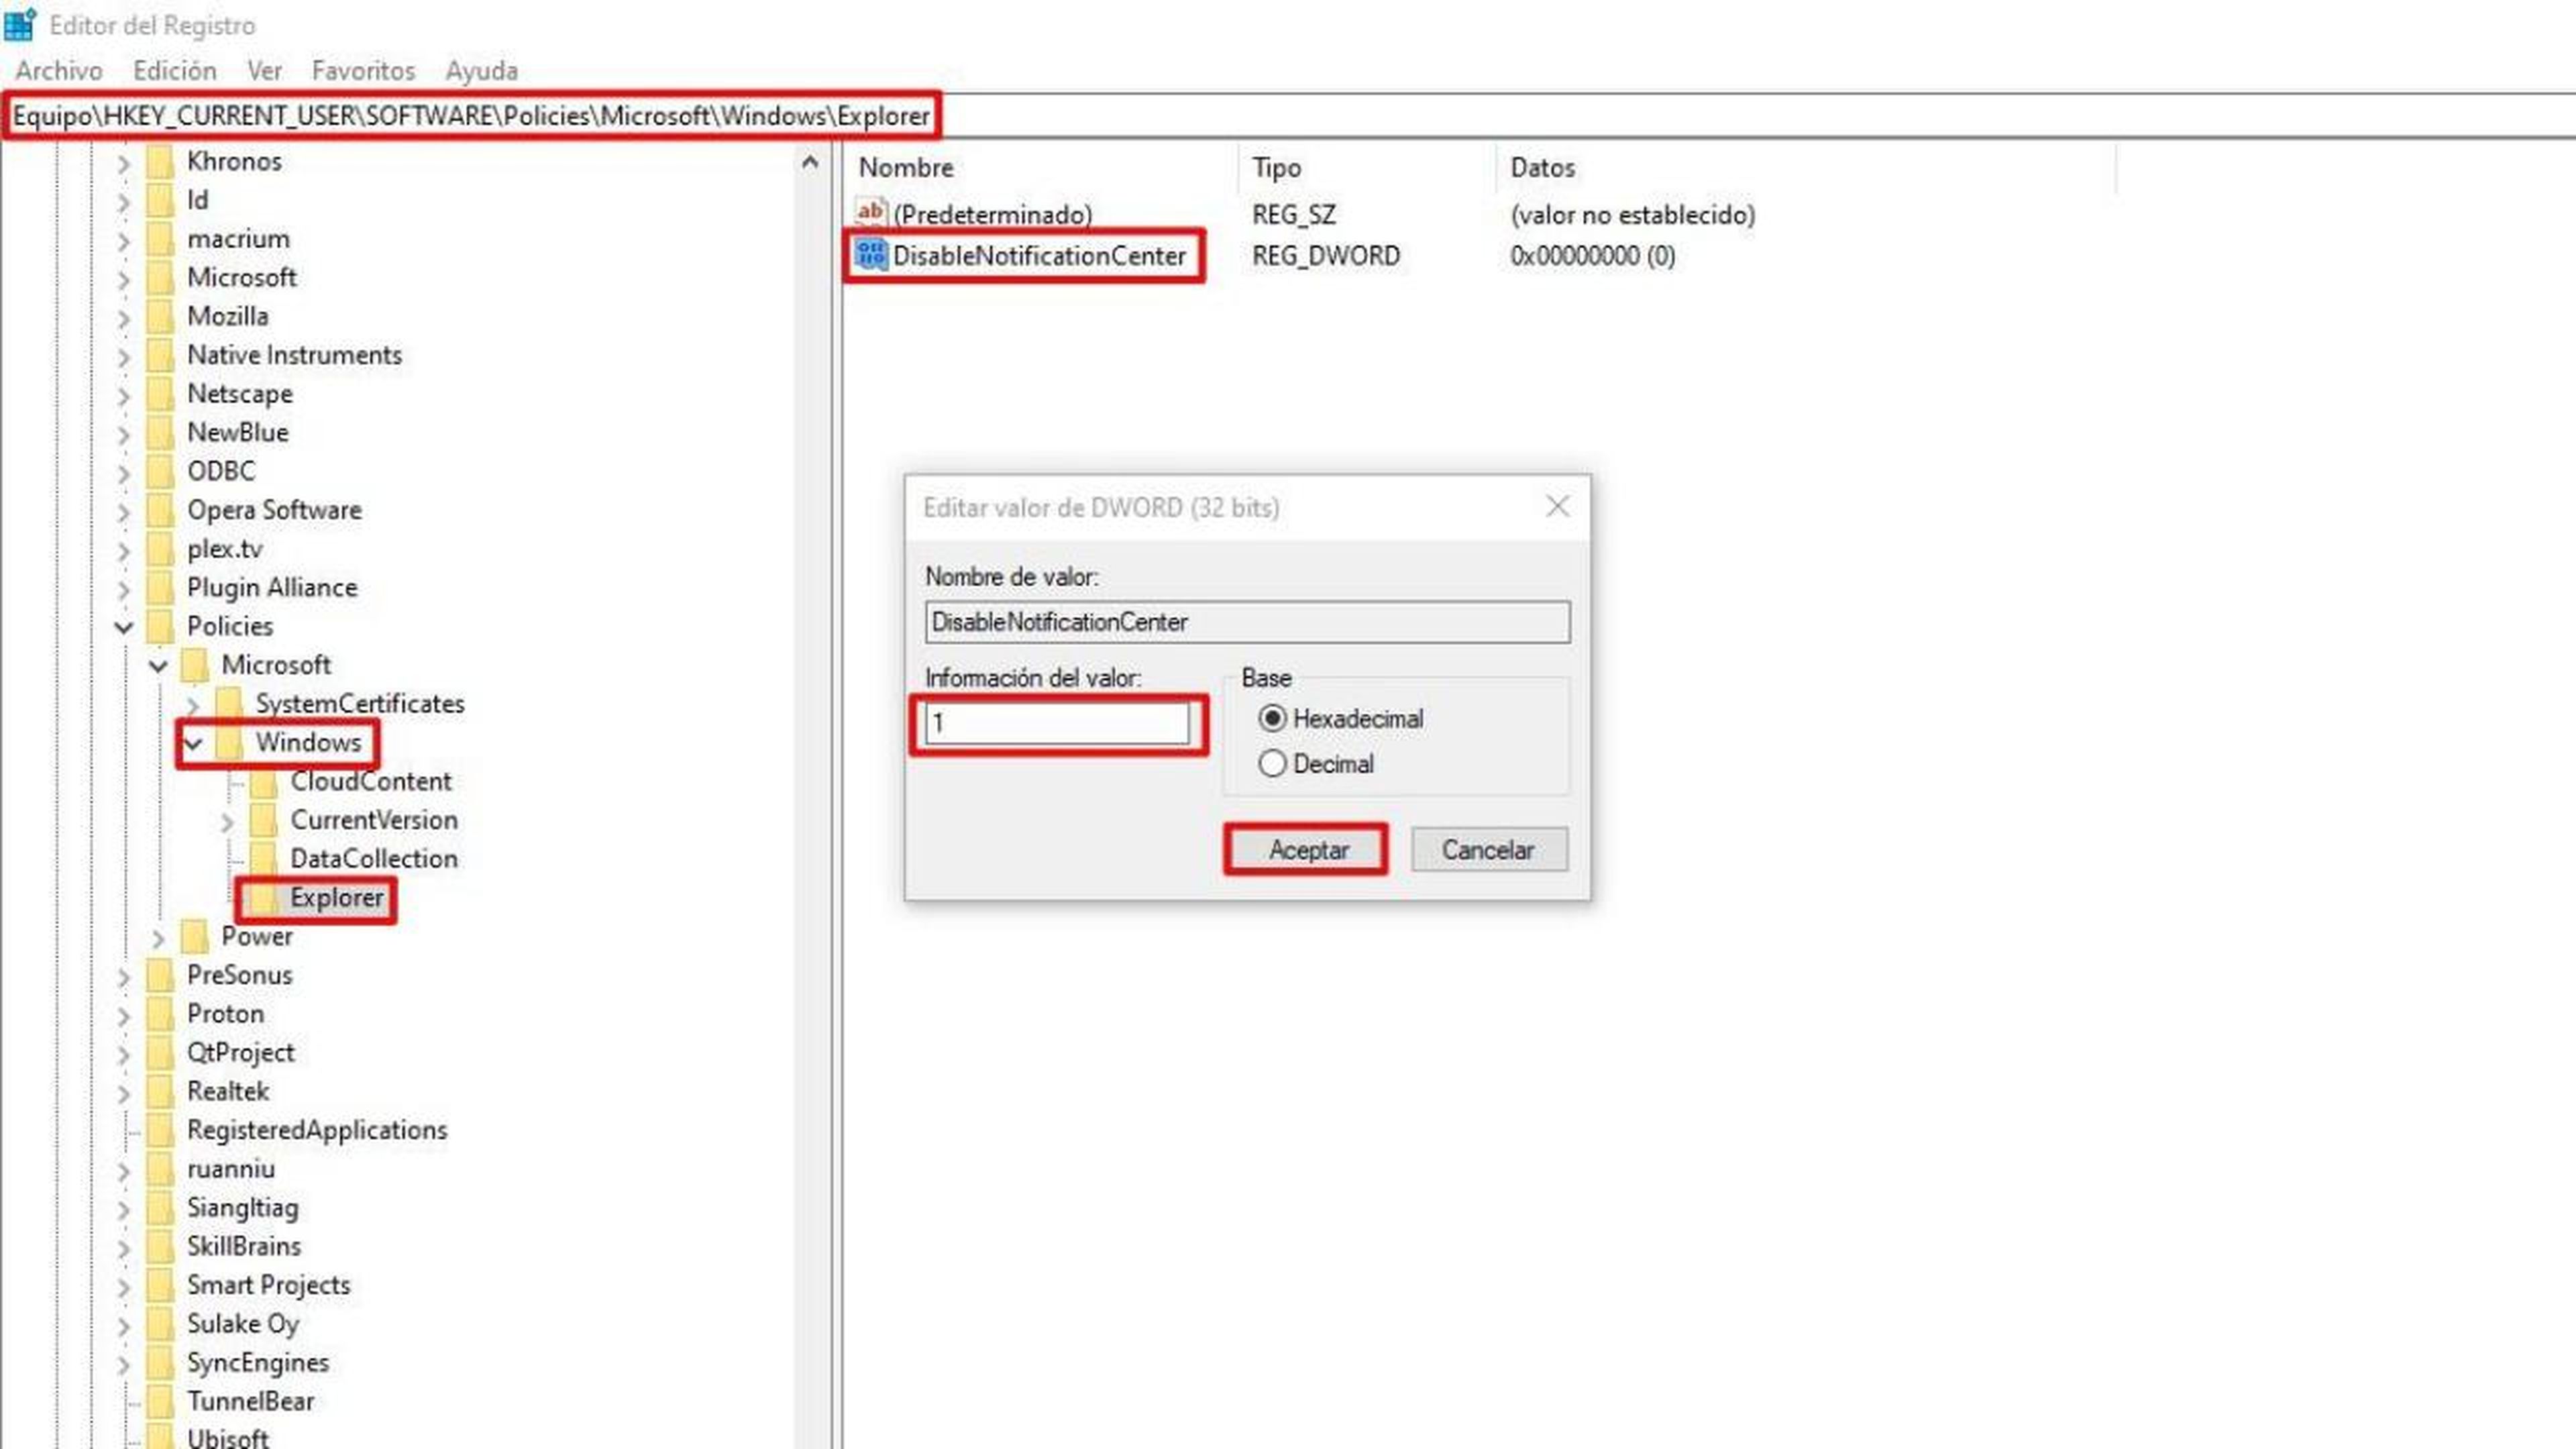Click the Power folder icon
Screen dimensions: 2576x1449
point(195,937)
